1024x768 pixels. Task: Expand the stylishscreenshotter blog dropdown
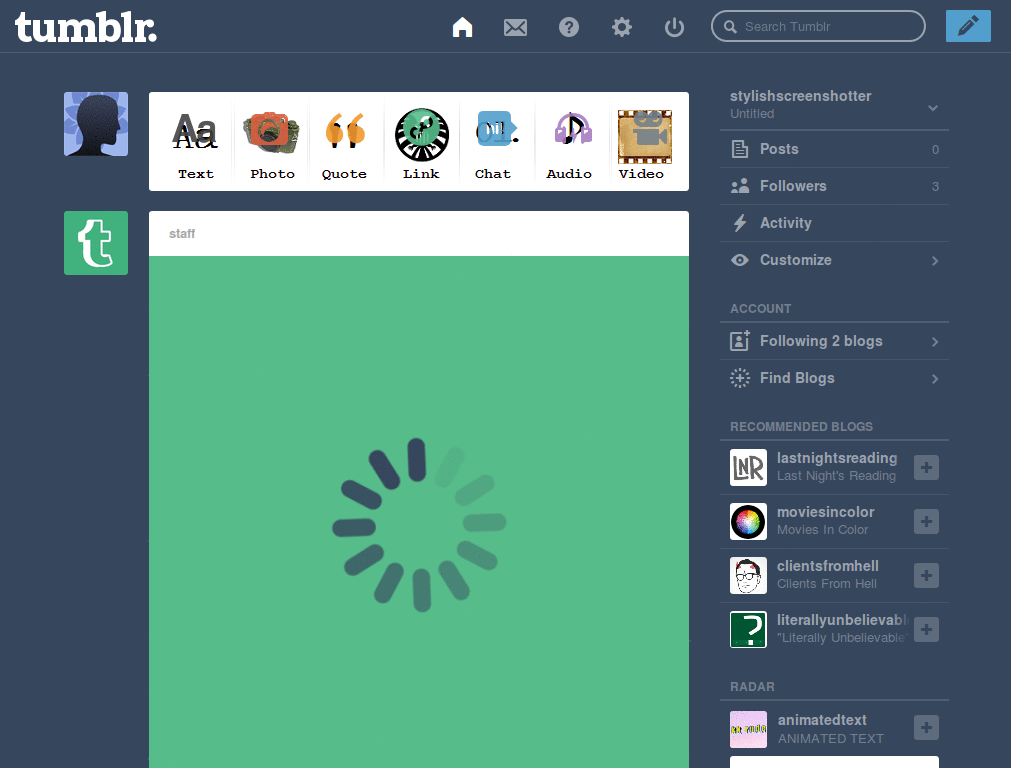(933, 108)
